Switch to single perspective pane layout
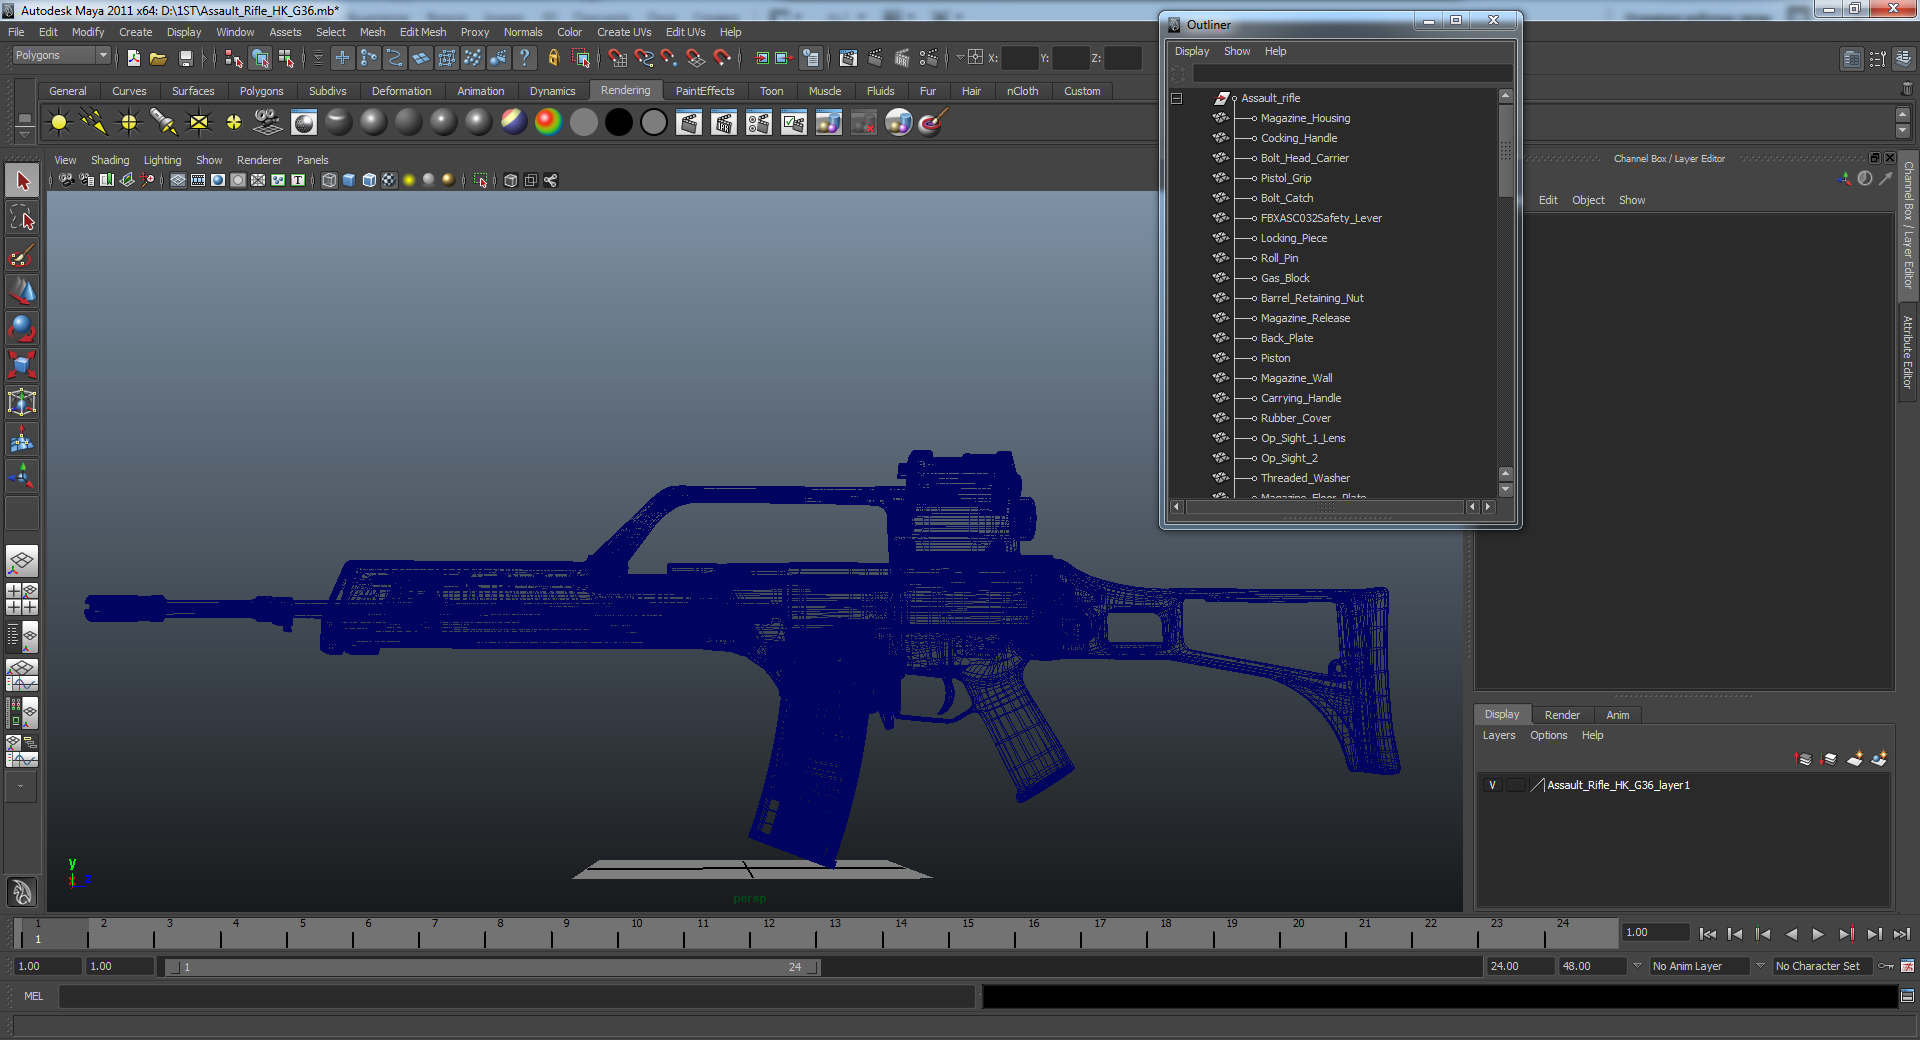This screenshot has width=1920, height=1040. [x=22, y=561]
